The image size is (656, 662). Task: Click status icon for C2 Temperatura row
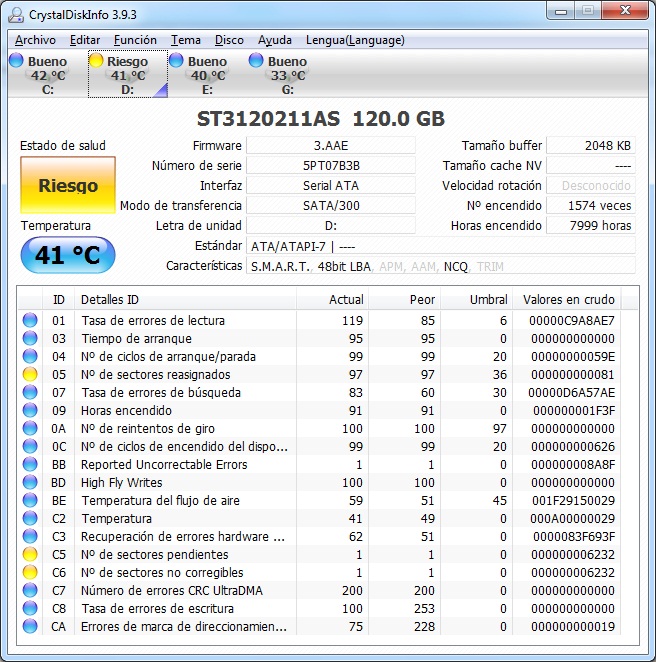click(30, 518)
